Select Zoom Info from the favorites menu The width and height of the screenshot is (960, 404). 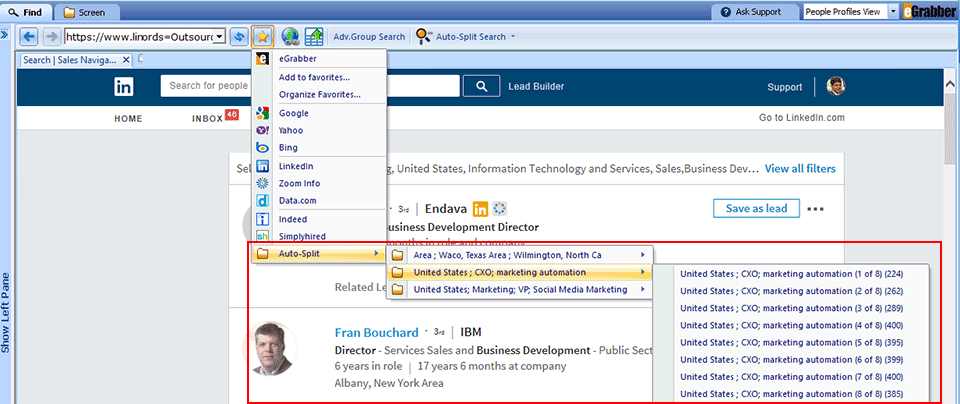click(x=319, y=183)
